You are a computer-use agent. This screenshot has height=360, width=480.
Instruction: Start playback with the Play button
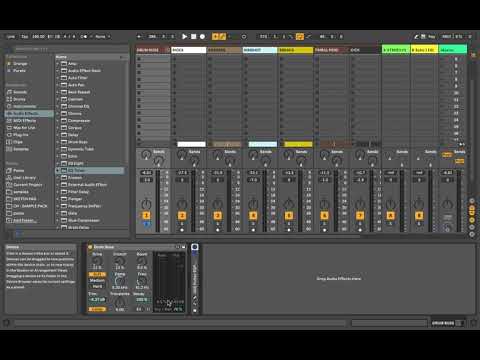pyautogui.click(x=184, y=36)
